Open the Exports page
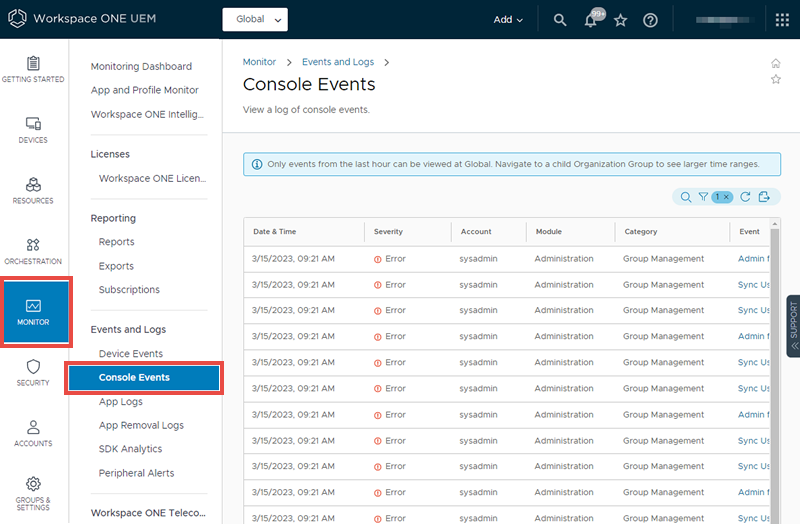Image resolution: width=800 pixels, height=524 pixels. [x=116, y=266]
